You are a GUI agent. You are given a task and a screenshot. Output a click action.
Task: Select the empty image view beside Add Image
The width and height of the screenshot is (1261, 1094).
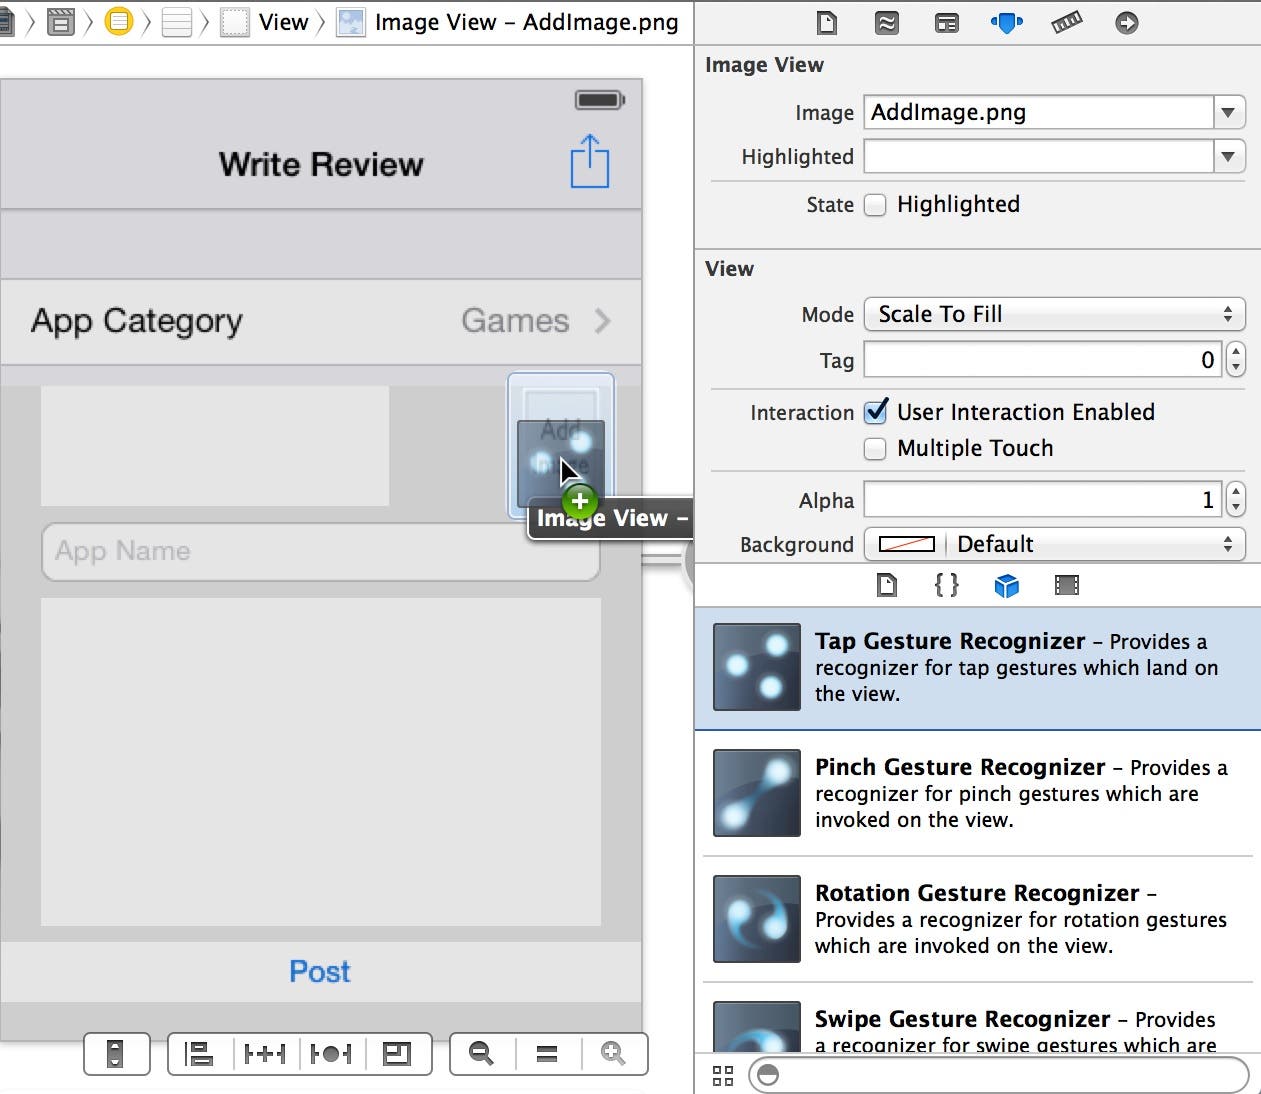click(x=215, y=445)
